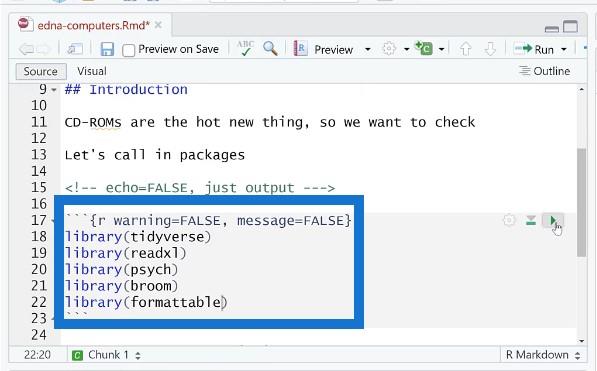Show the document in a new window

tap(75, 49)
